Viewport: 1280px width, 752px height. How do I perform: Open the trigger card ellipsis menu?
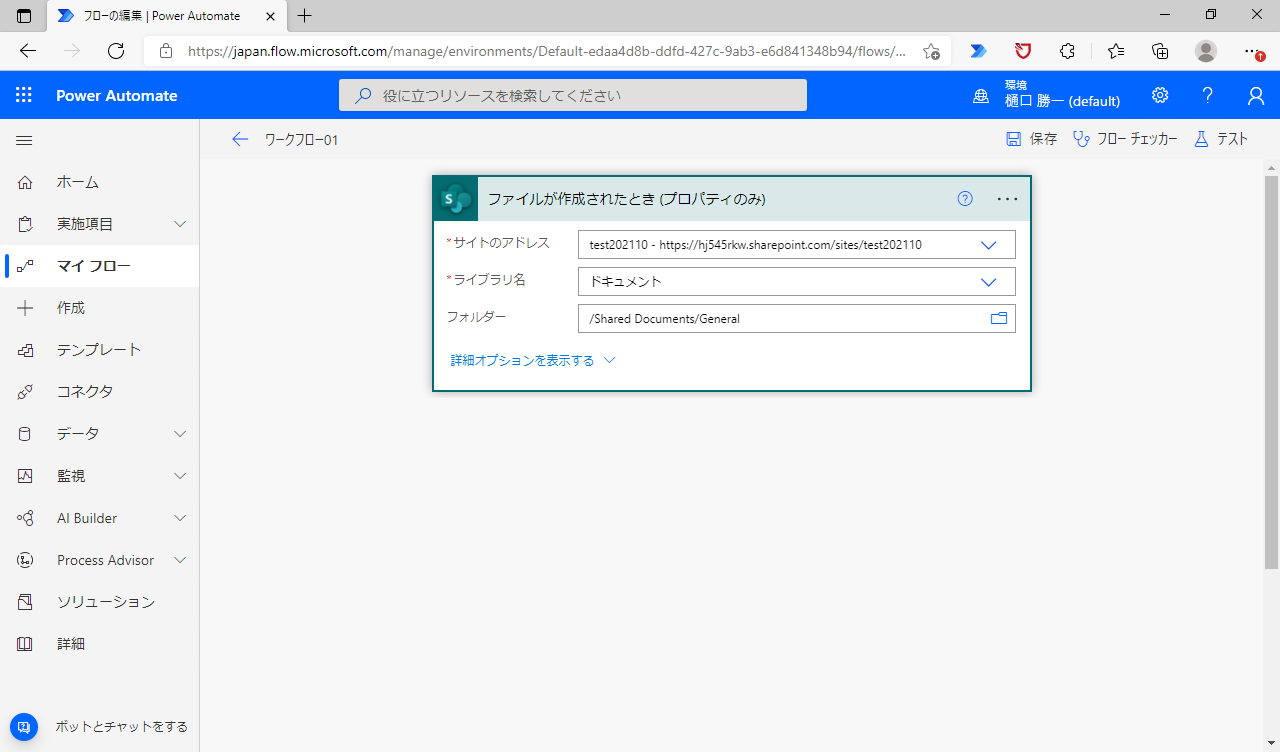(1008, 198)
